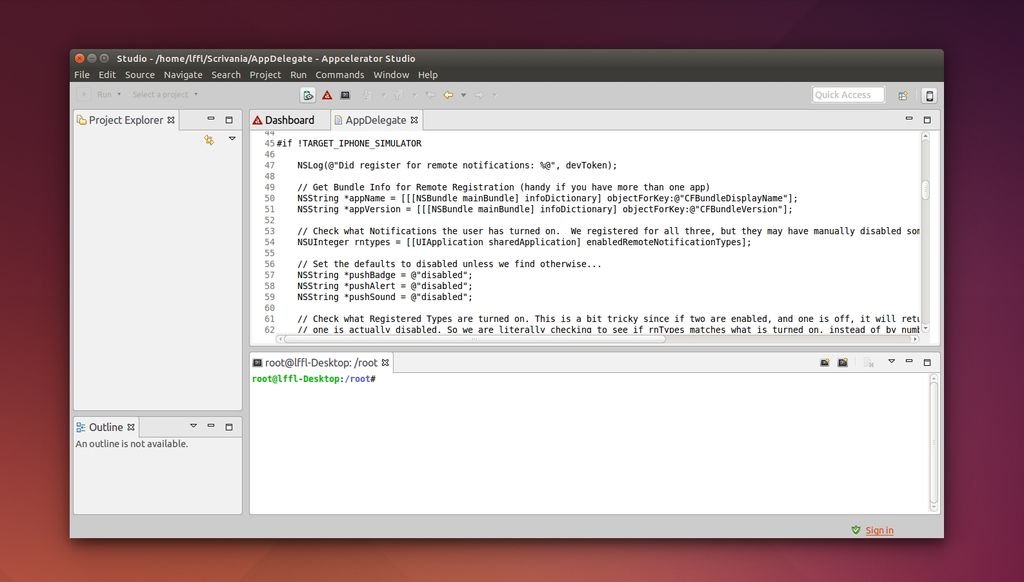Open a terminal from the main toolbar

[x=345, y=95]
